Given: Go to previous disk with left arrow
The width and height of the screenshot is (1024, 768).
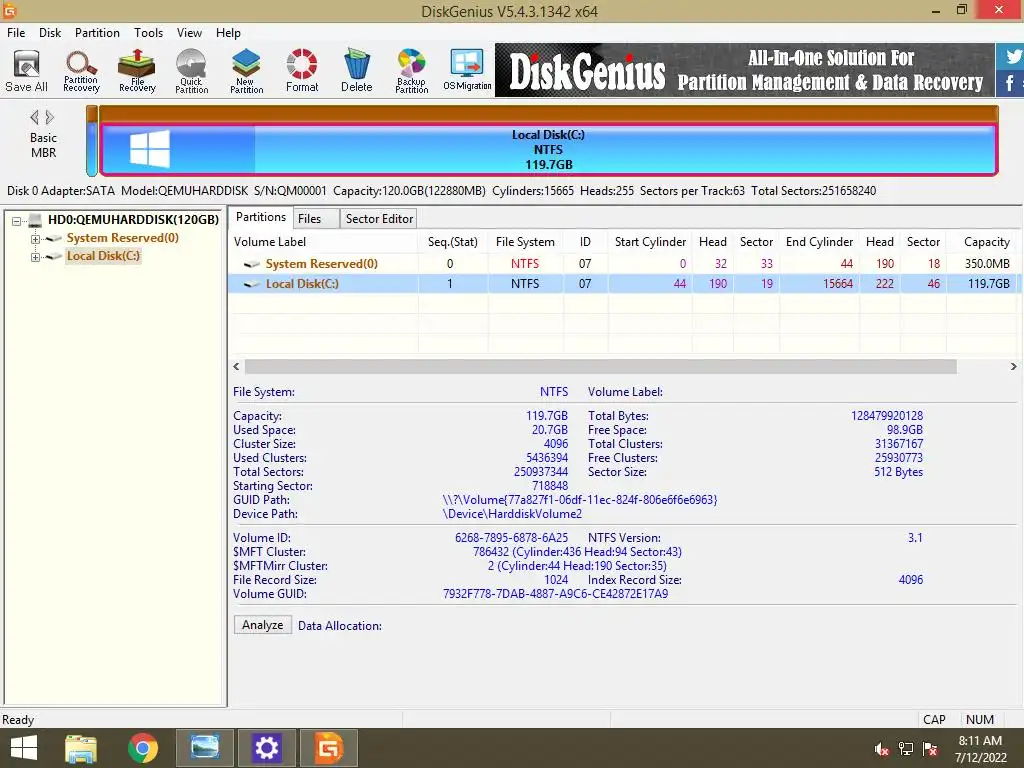Looking at the screenshot, I should [x=34, y=118].
